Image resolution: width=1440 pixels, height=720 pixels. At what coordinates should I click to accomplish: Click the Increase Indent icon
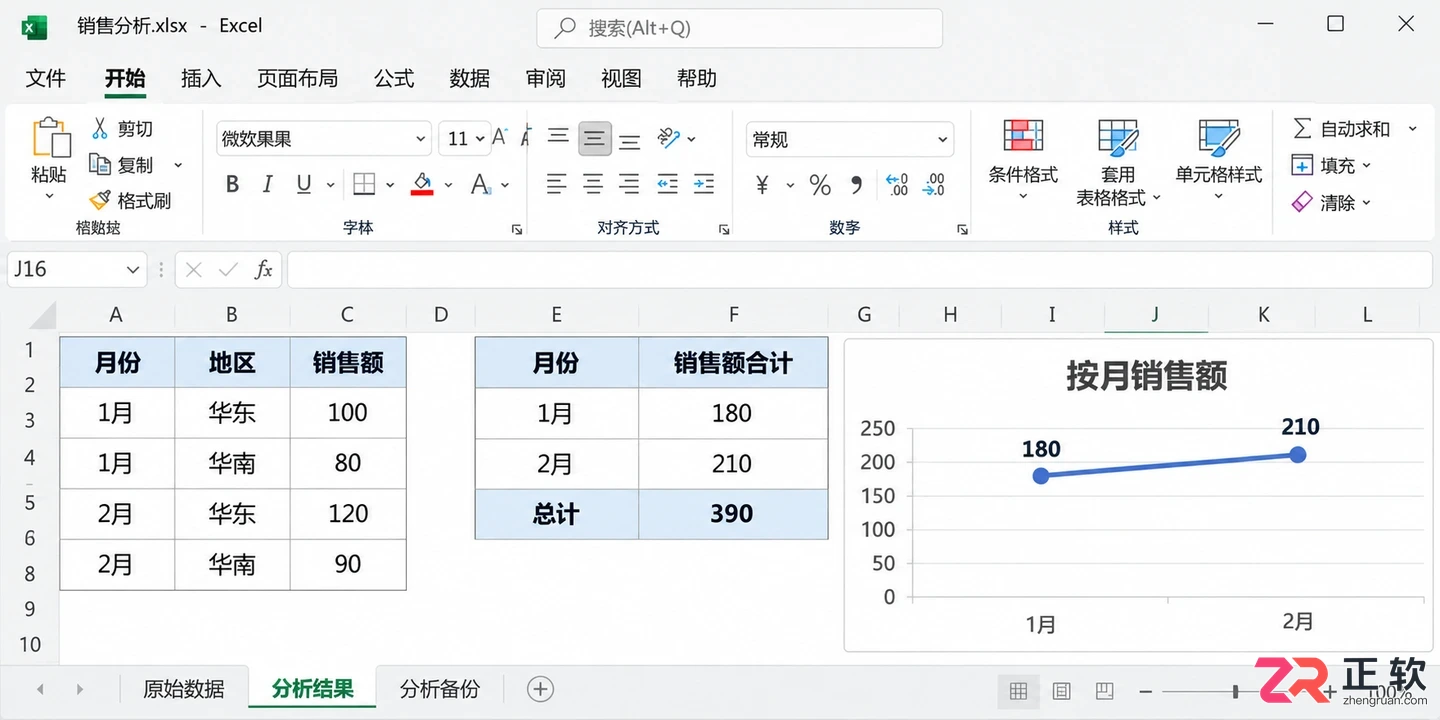[x=704, y=184]
